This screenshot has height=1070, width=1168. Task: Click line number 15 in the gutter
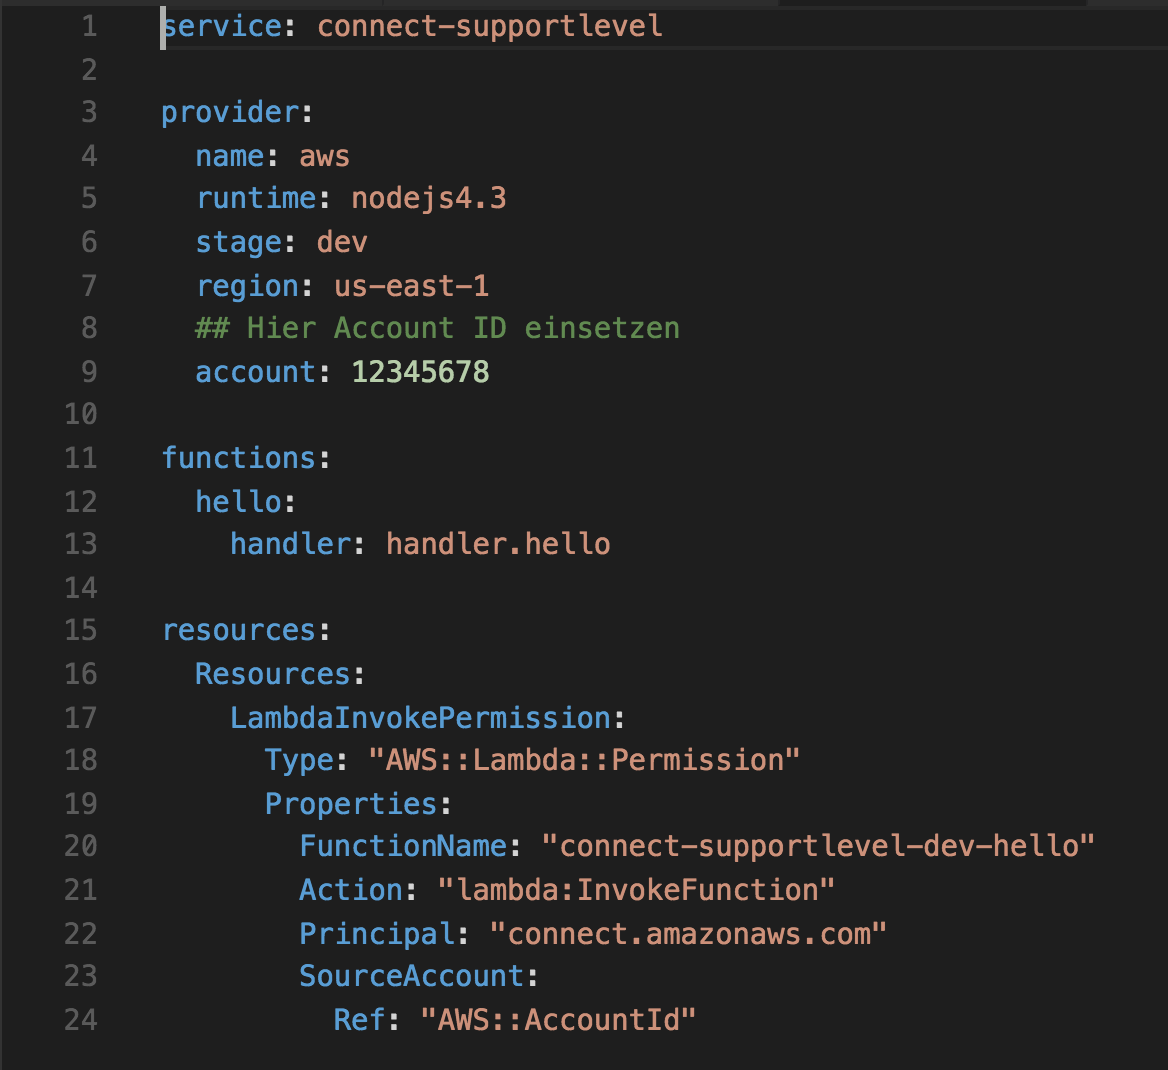point(80,631)
